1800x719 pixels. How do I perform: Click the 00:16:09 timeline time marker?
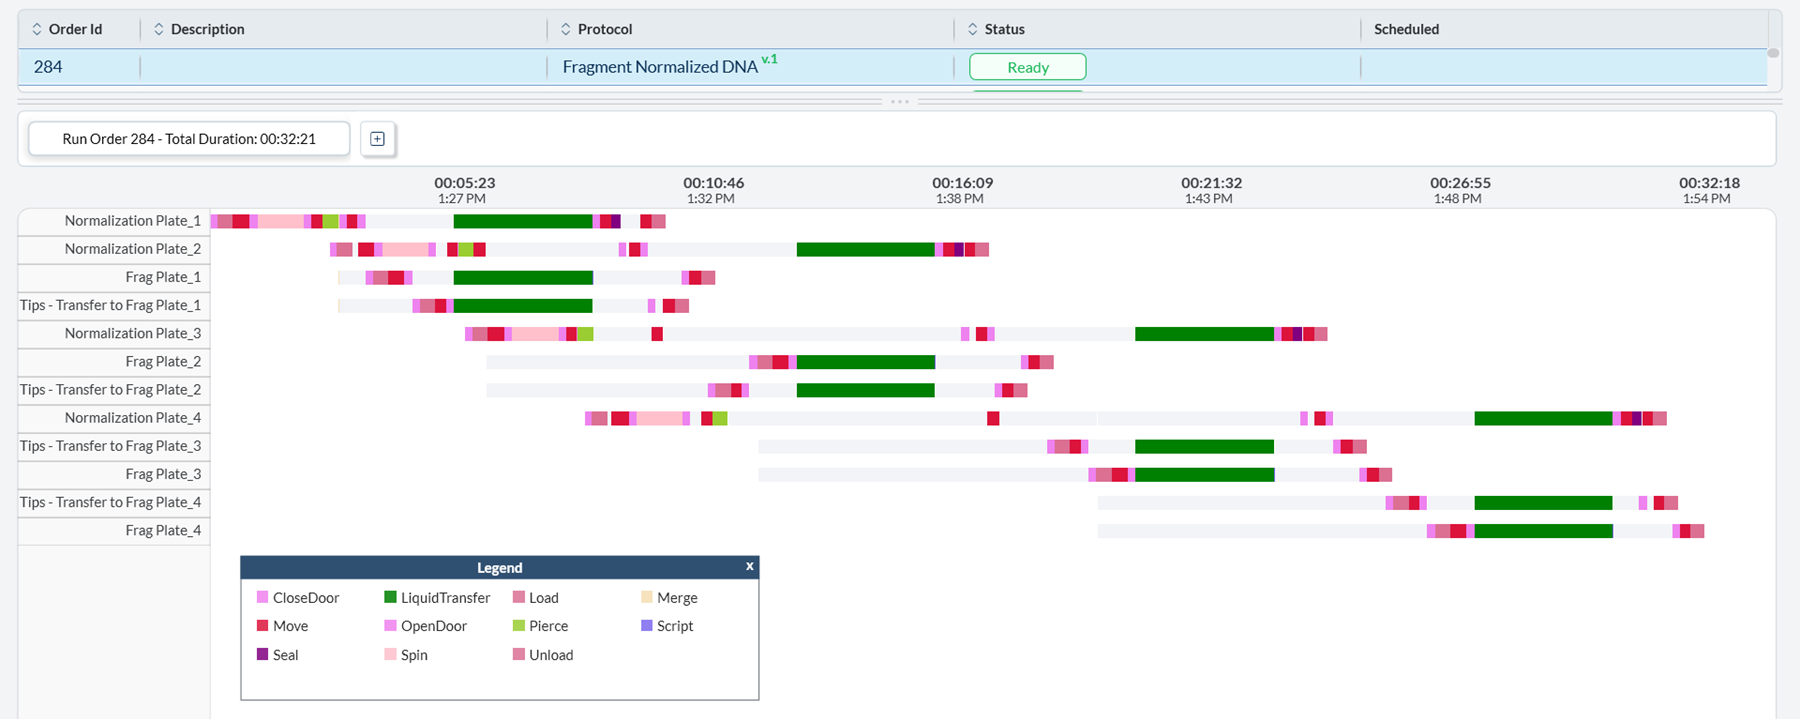point(962,183)
